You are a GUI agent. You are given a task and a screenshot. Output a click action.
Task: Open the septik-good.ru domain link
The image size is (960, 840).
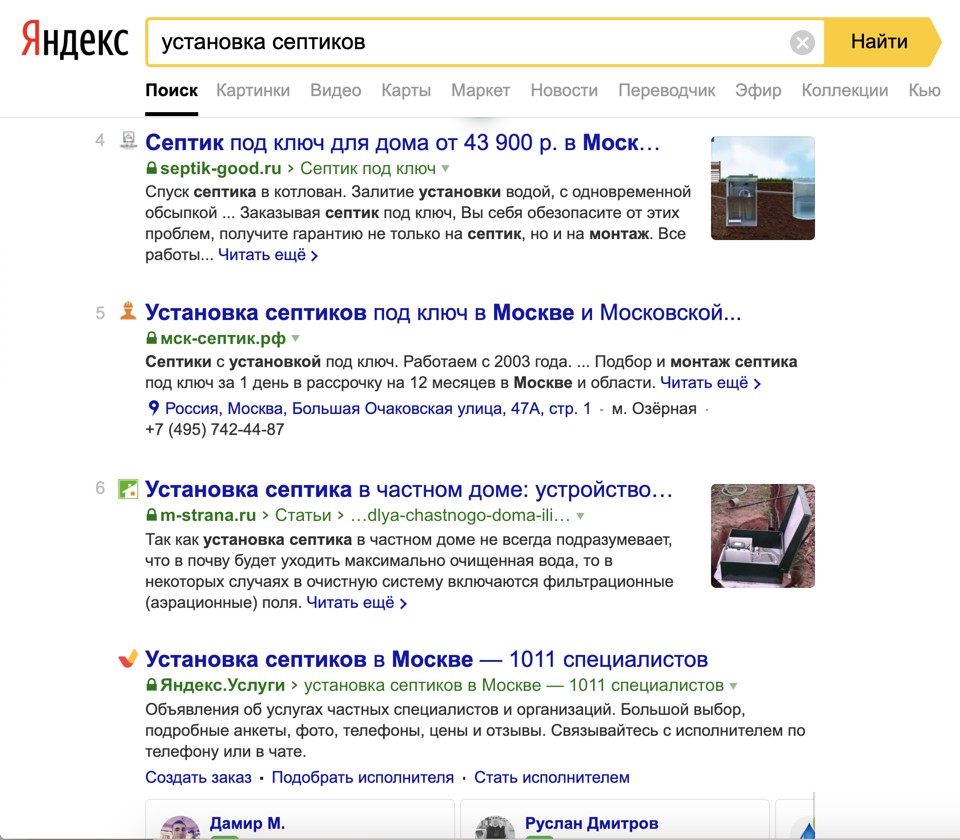(220, 168)
